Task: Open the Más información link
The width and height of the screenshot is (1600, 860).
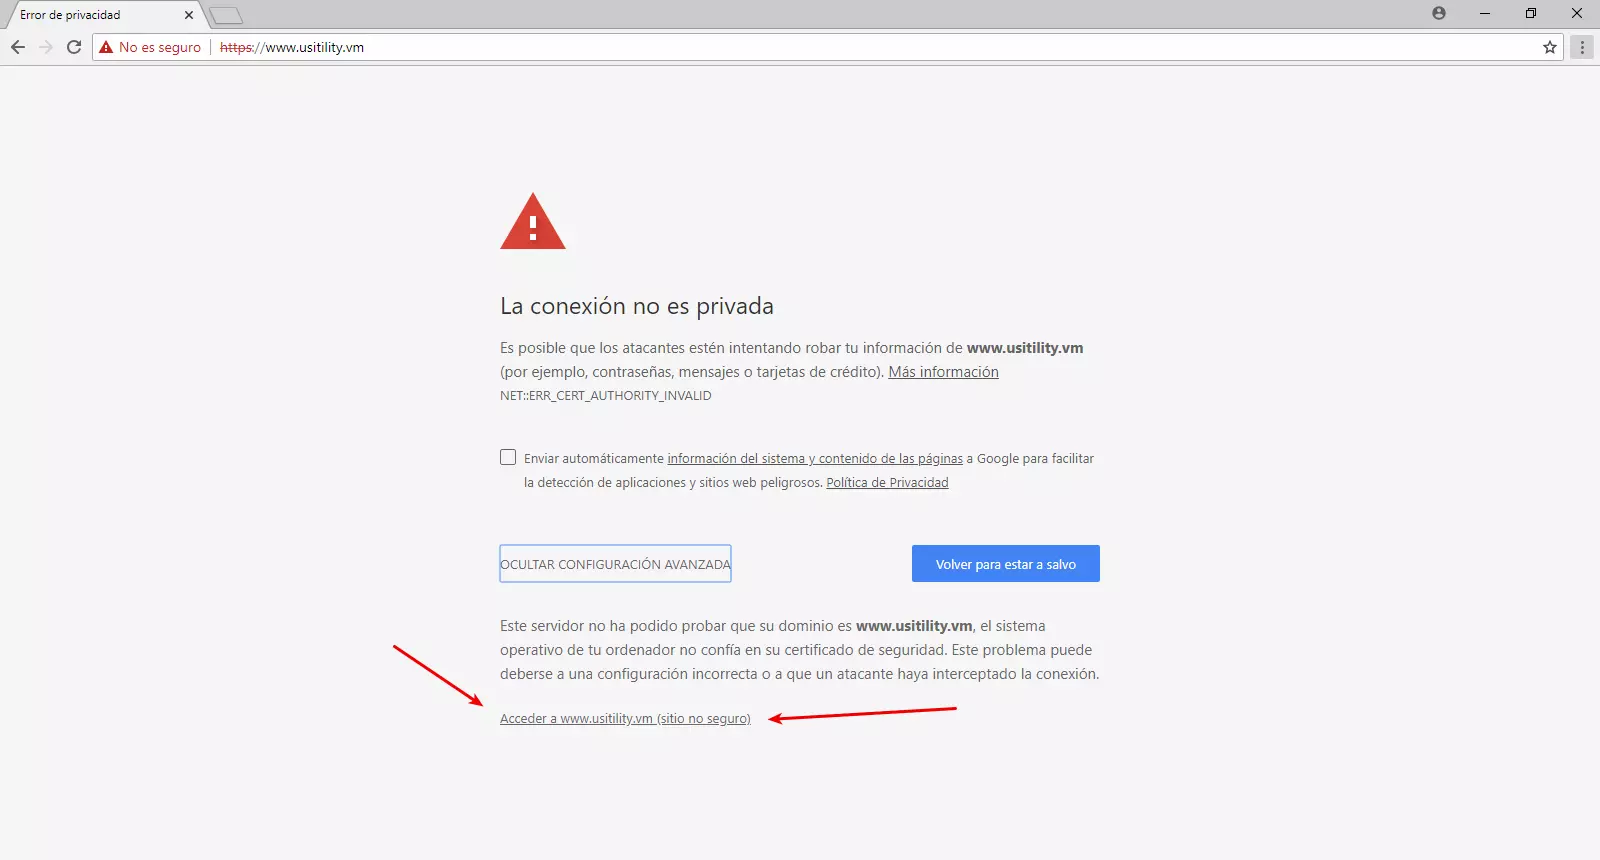Action: [x=943, y=372]
